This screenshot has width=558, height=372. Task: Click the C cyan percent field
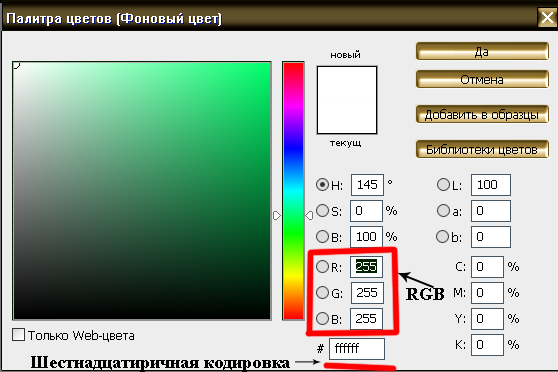(x=487, y=267)
